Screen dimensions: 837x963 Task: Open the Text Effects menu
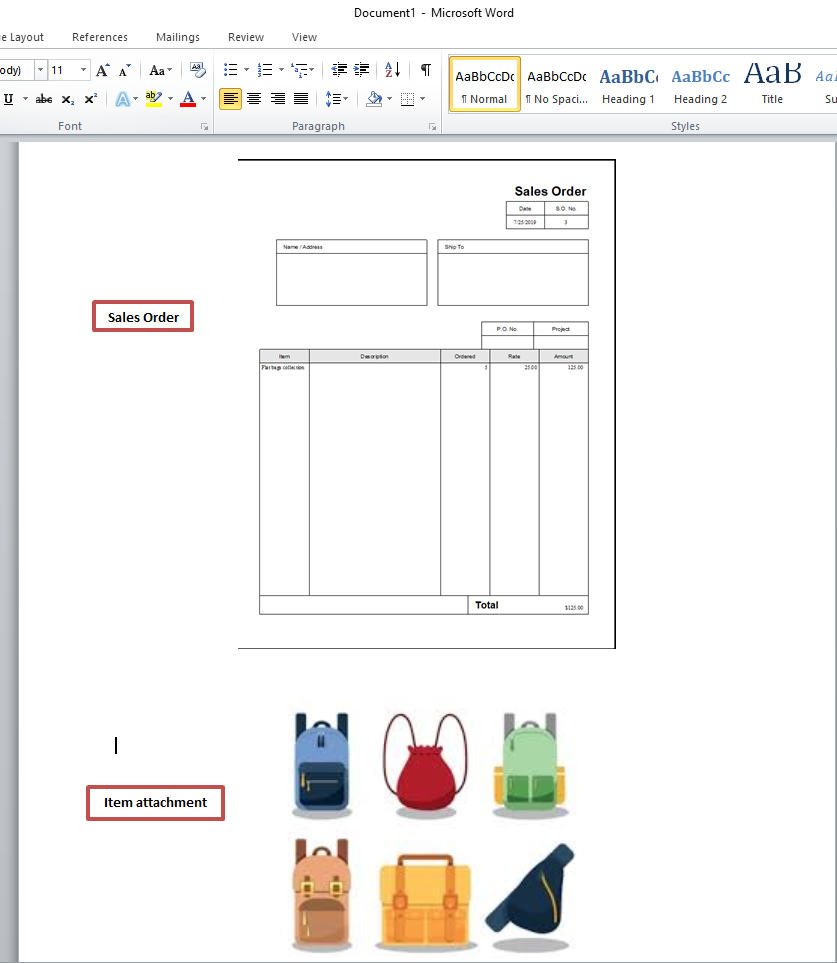point(126,99)
